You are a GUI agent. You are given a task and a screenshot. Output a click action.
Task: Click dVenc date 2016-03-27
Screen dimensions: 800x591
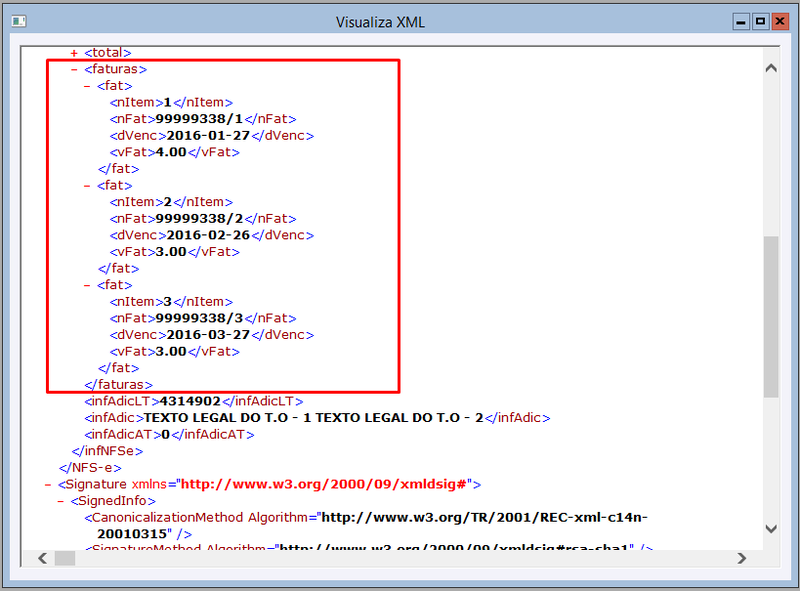[208, 335]
